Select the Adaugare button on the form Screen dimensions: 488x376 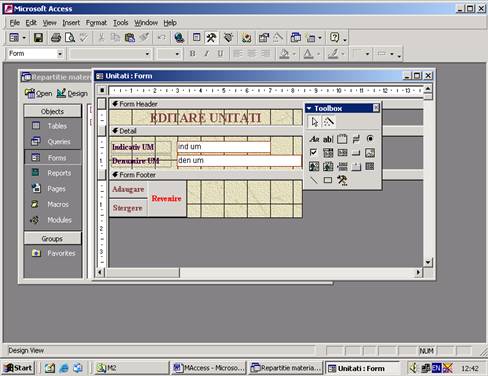click(x=128, y=189)
